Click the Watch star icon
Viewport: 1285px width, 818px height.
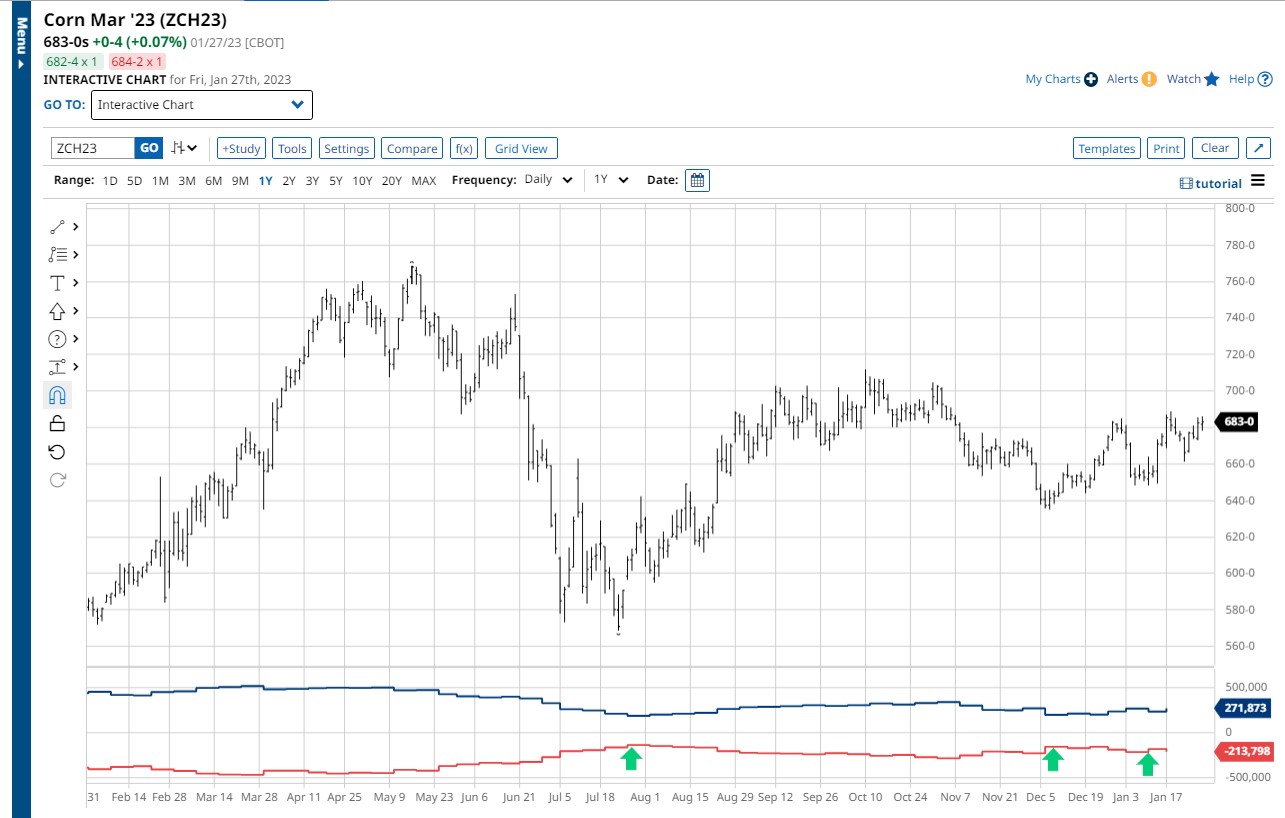click(1212, 79)
